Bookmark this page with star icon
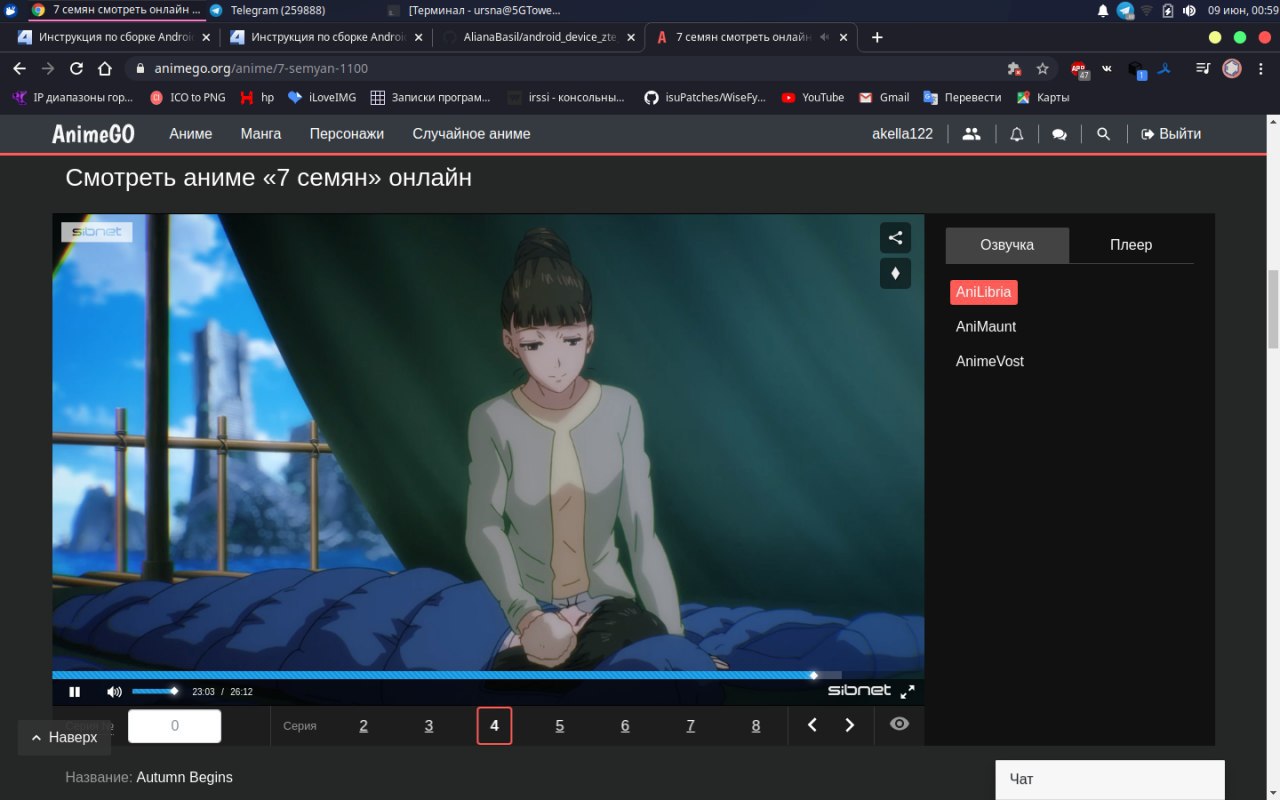This screenshot has width=1280, height=800. [1042, 69]
